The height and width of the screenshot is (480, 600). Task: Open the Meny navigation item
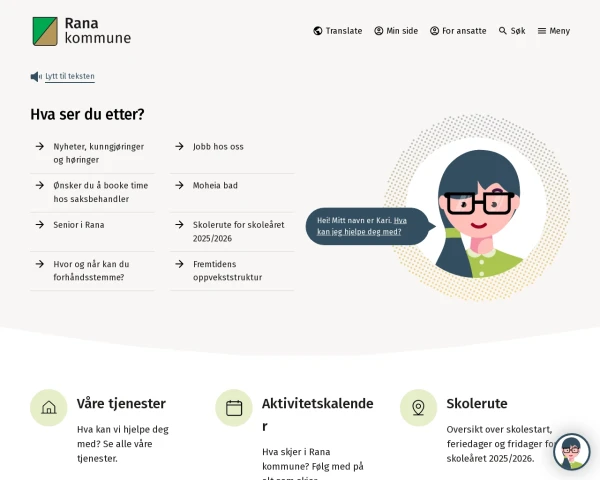554,31
